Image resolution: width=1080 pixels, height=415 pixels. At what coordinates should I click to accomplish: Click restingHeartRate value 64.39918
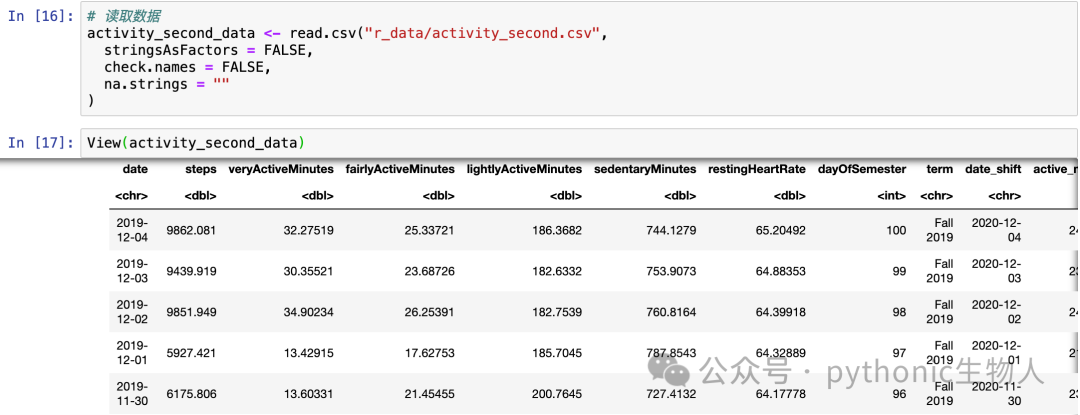click(780, 312)
